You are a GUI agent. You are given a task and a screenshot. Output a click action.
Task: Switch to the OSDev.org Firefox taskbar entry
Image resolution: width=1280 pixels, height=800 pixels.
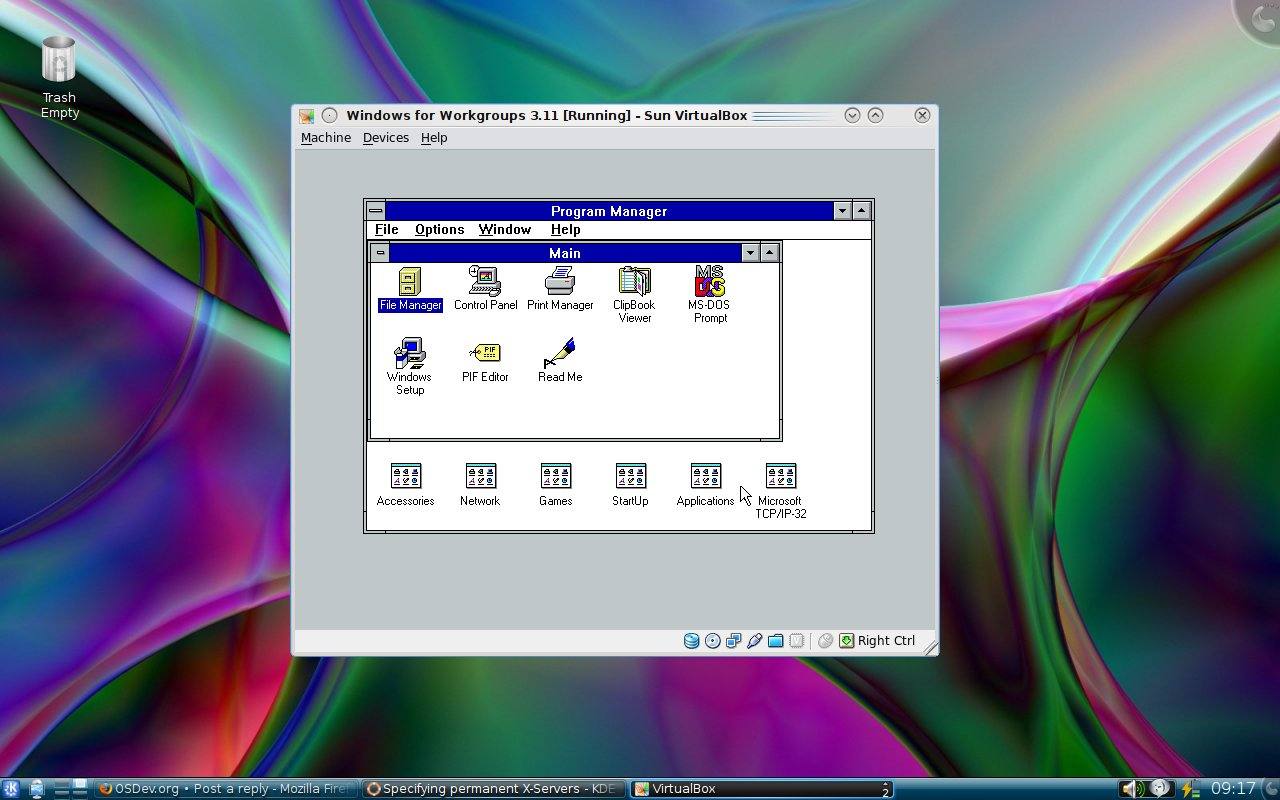tap(226, 789)
